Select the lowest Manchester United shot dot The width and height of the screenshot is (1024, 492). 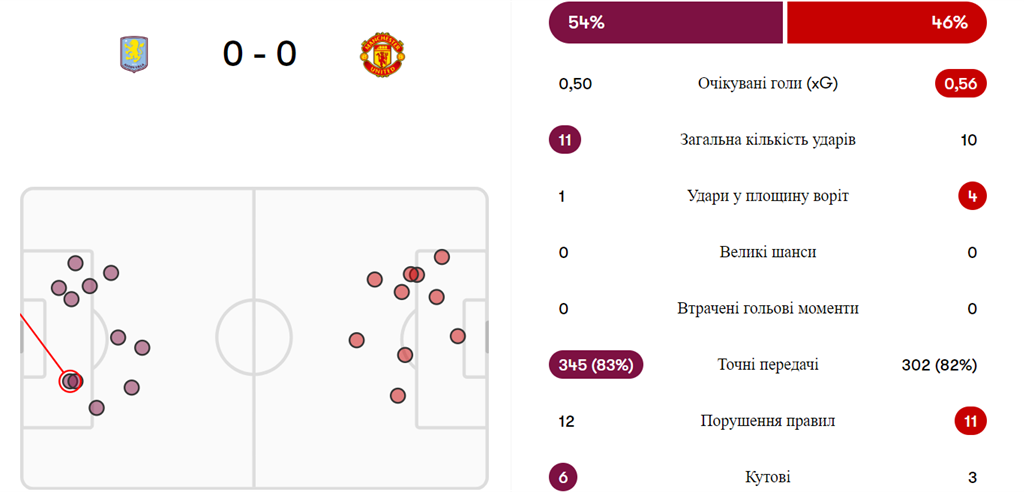tap(398, 395)
